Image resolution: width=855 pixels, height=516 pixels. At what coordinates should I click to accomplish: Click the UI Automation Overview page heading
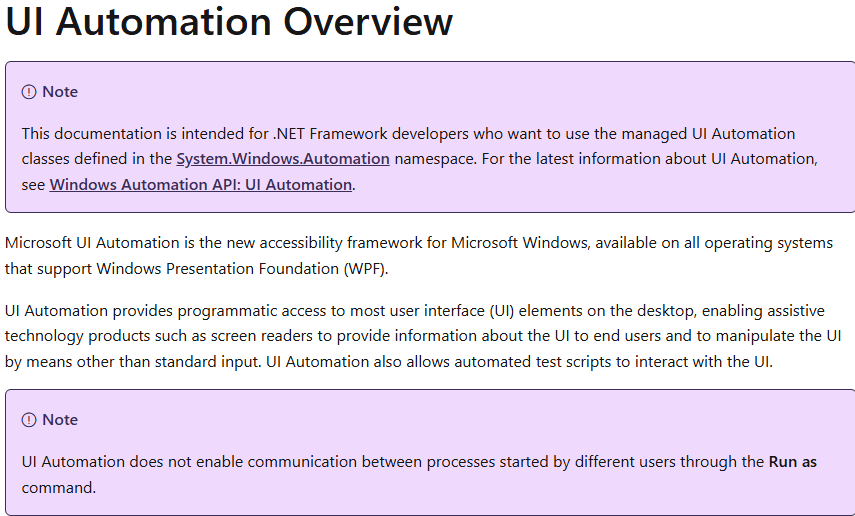pyautogui.click(x=229, y=22)
